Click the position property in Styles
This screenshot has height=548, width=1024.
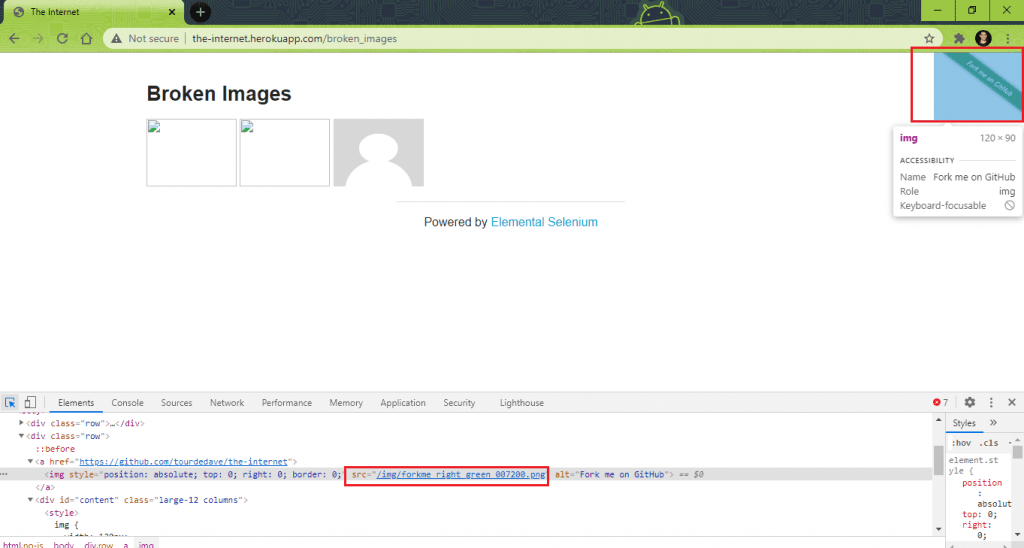[x=982, y=483]
